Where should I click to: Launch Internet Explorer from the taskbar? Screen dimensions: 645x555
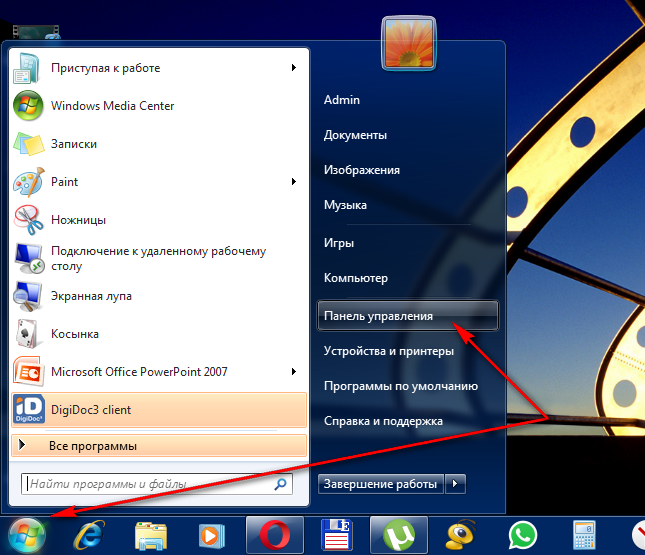[x=89, y=535]
